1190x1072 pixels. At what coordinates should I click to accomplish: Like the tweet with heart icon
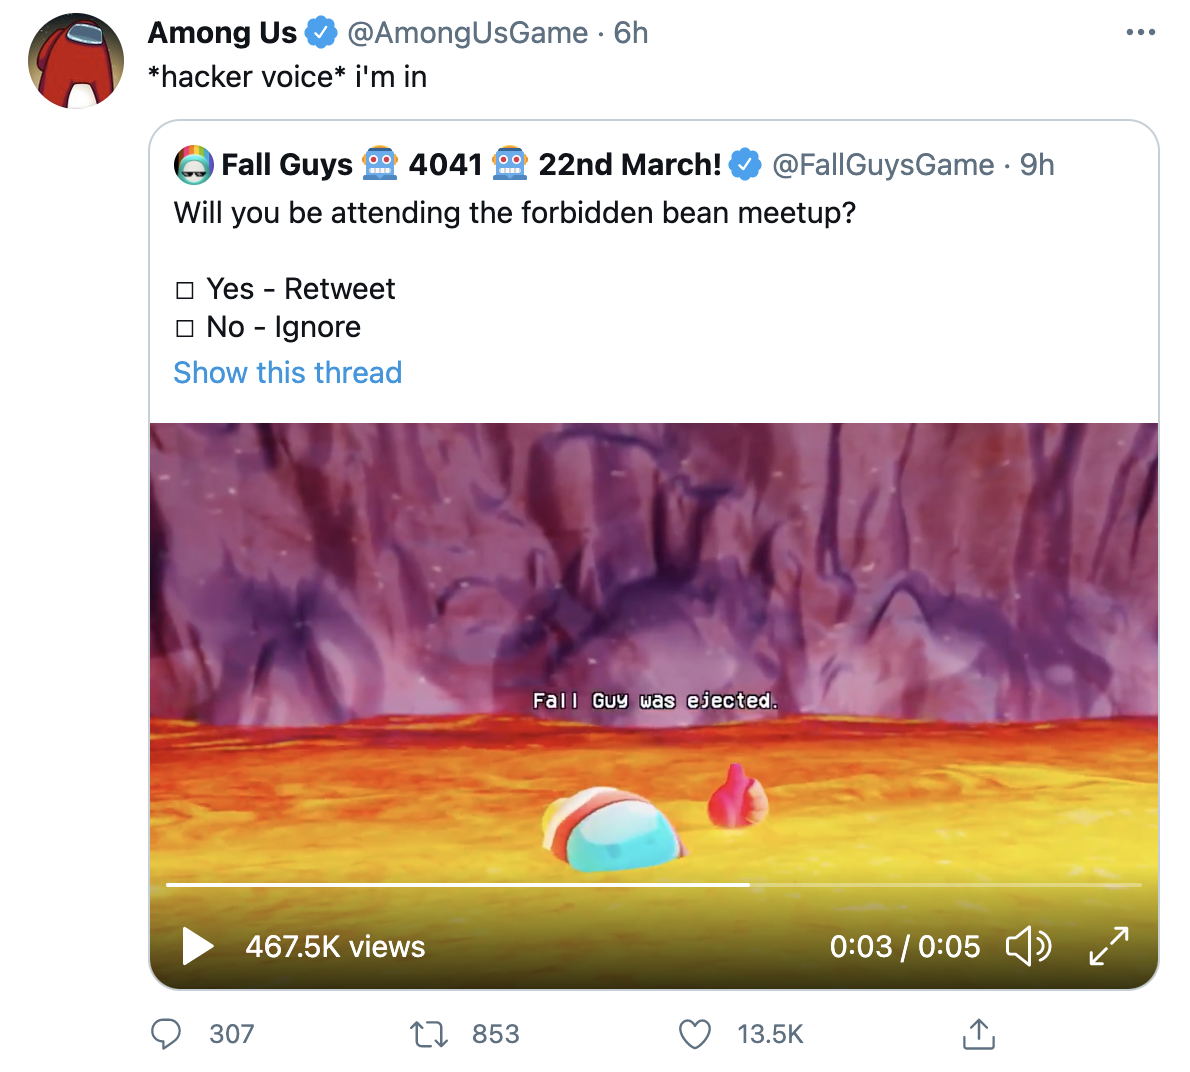coord(695,1033)
